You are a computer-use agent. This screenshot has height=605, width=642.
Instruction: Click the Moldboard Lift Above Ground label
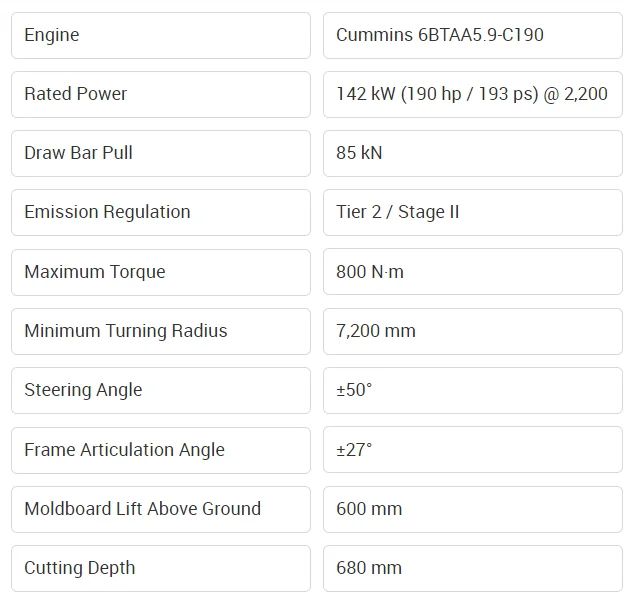160,509
